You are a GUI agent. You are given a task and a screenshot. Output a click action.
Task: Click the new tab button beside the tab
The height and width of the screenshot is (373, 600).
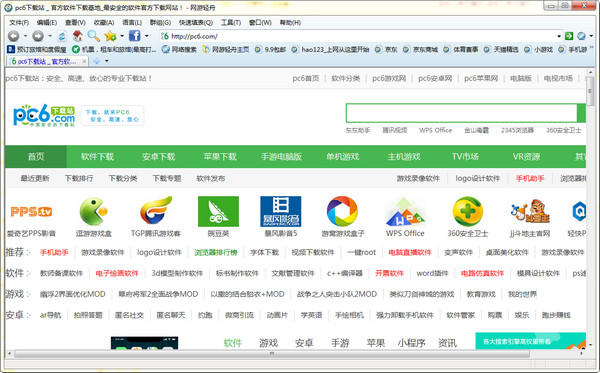click(x=97, y=61)
